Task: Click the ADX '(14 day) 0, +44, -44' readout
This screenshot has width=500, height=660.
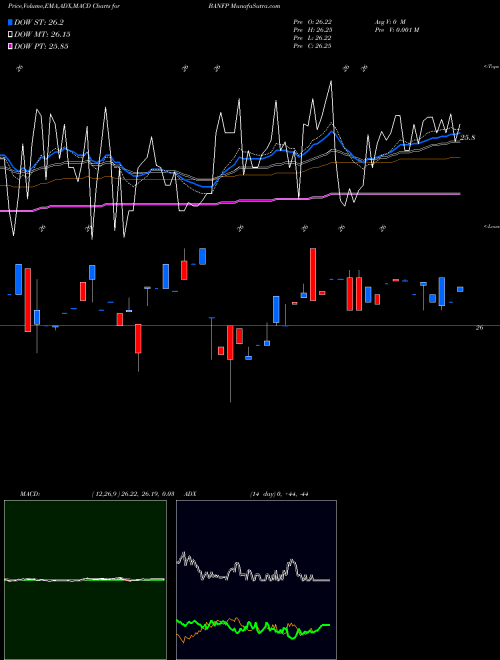Action: (x=279, y=494)
